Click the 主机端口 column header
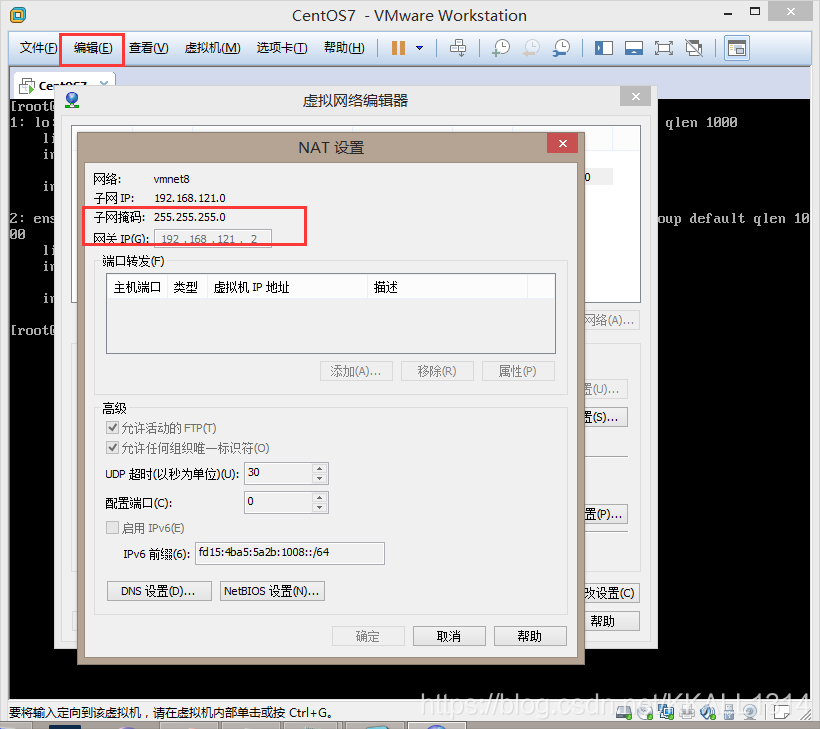Image resolution: width=820 pixels, height=729 pixels. (137, 287)
